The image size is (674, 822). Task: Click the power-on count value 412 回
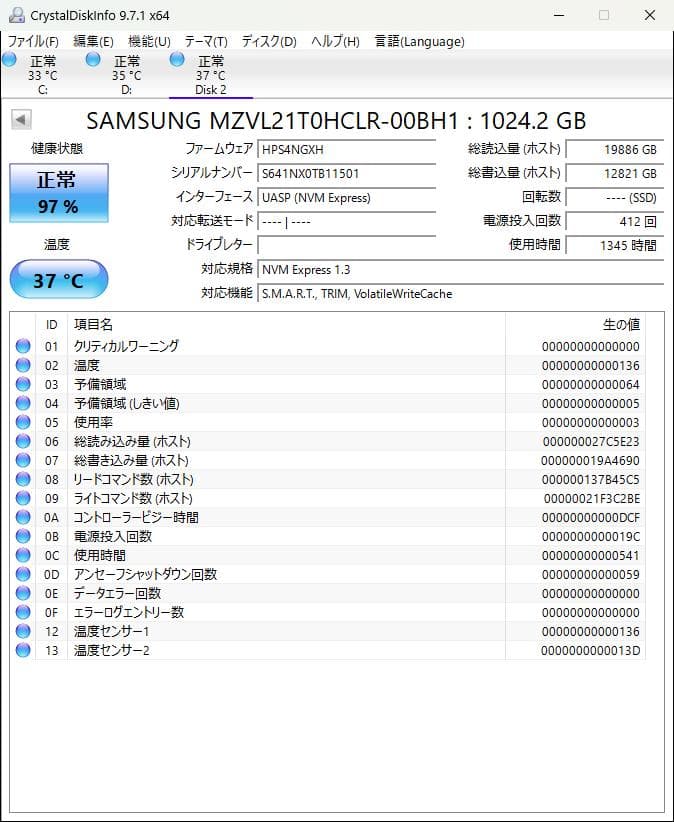tap(615, 222)
